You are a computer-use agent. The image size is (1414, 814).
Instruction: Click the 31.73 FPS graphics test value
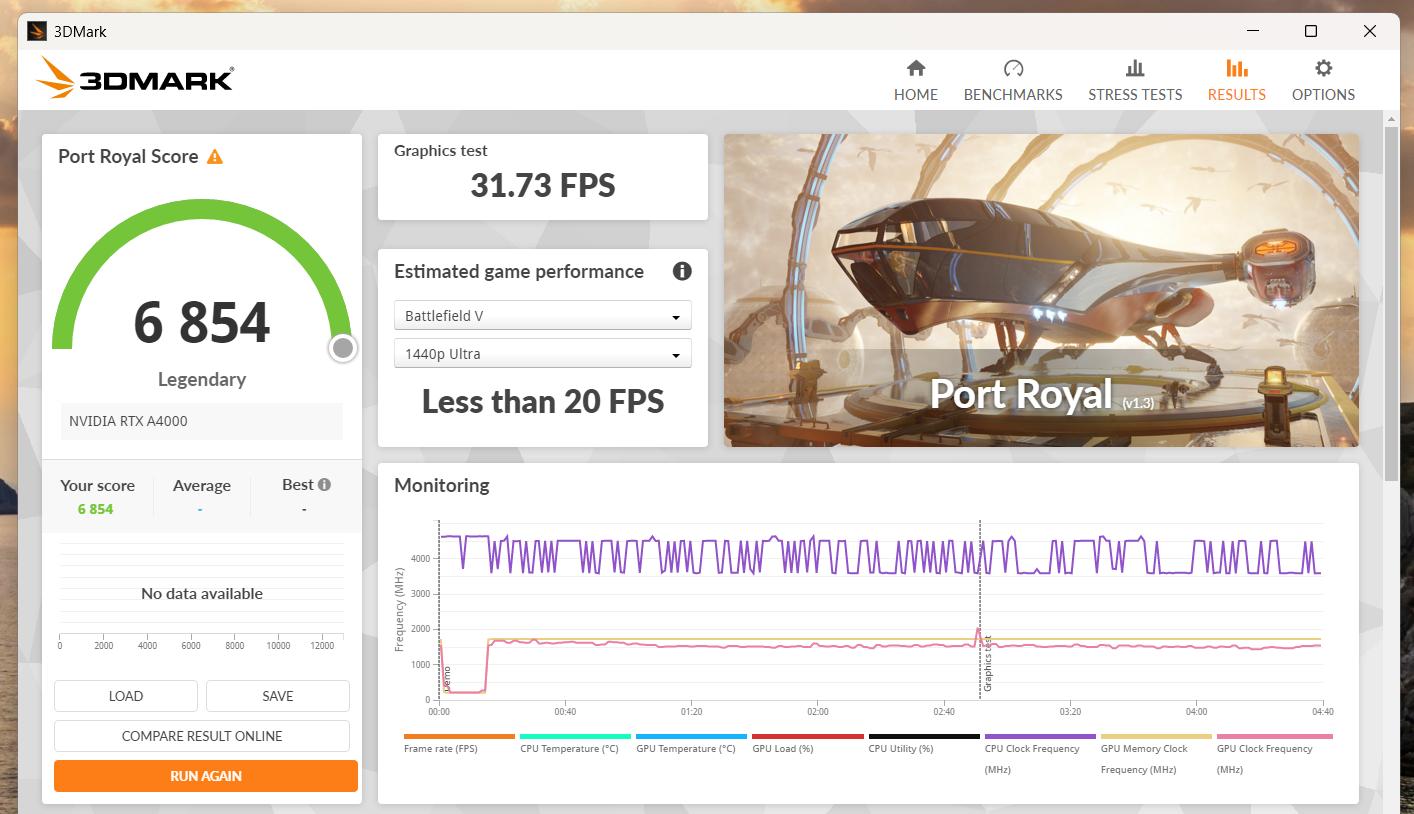(x=543, y=185)
